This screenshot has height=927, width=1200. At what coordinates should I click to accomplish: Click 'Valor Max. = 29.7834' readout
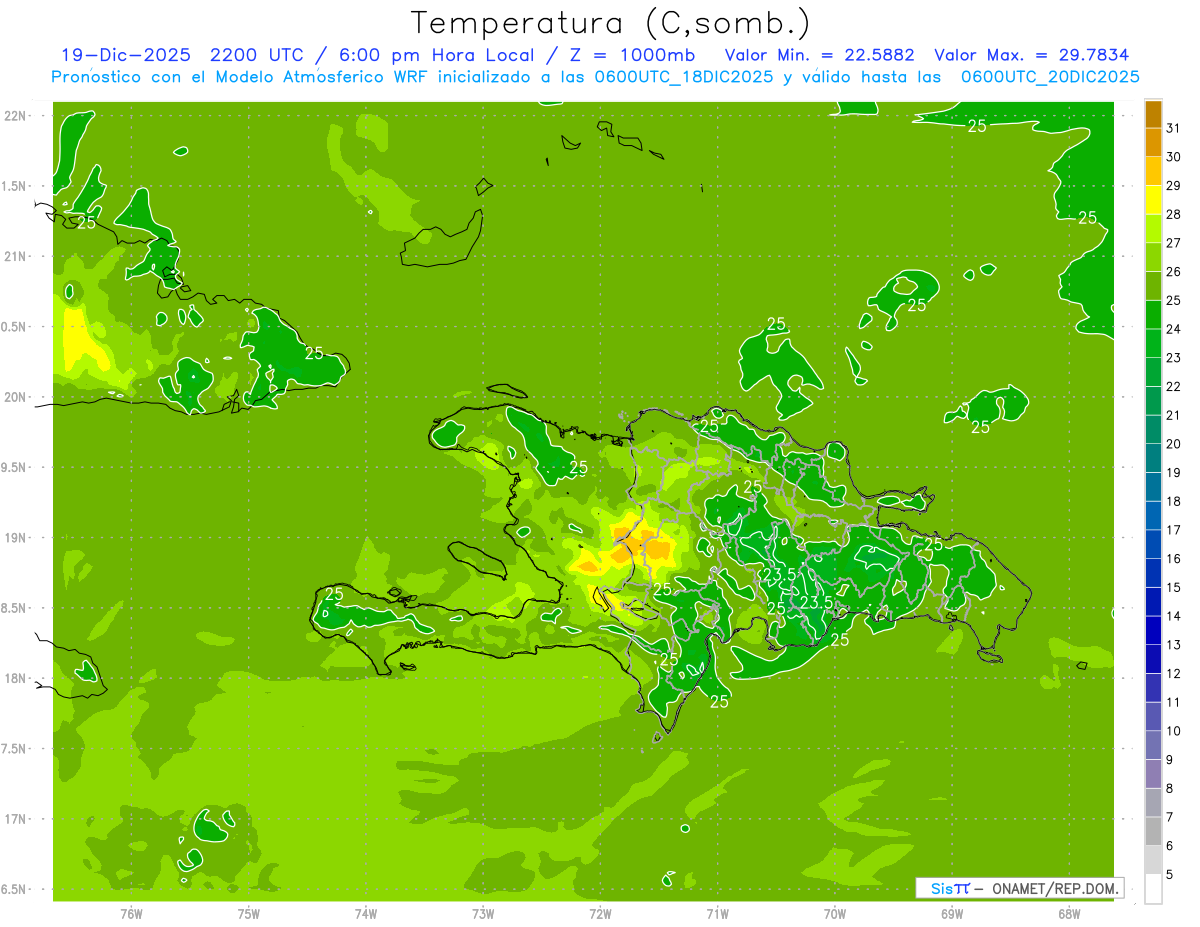click(x=1032, y=55)
